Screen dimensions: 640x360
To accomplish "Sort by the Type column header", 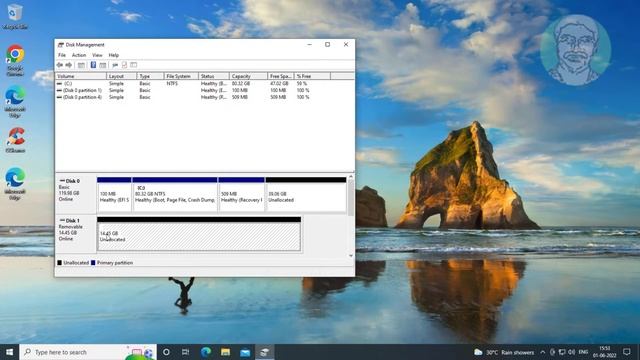I will (150, 76).
